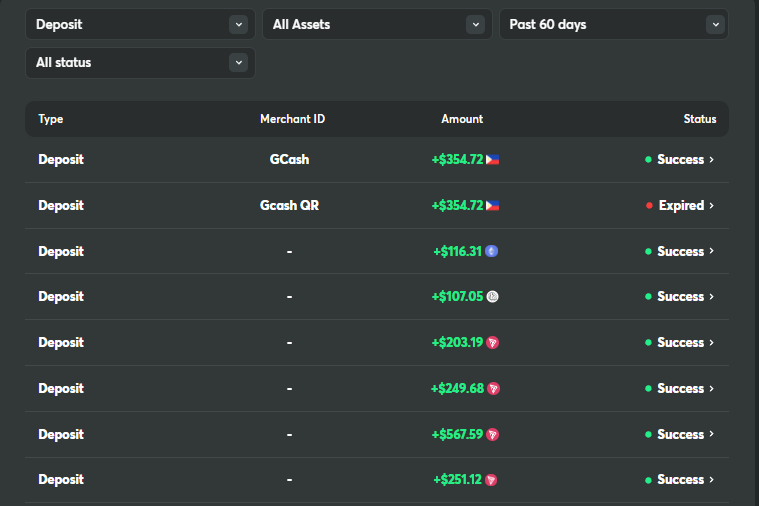Click the flag icon in Gcash QR row

coord(492,205)
